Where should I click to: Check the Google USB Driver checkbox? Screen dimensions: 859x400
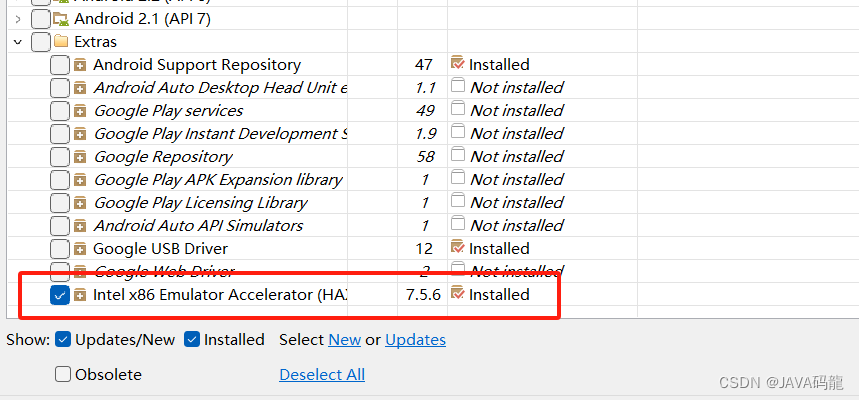tap(60, 249)
